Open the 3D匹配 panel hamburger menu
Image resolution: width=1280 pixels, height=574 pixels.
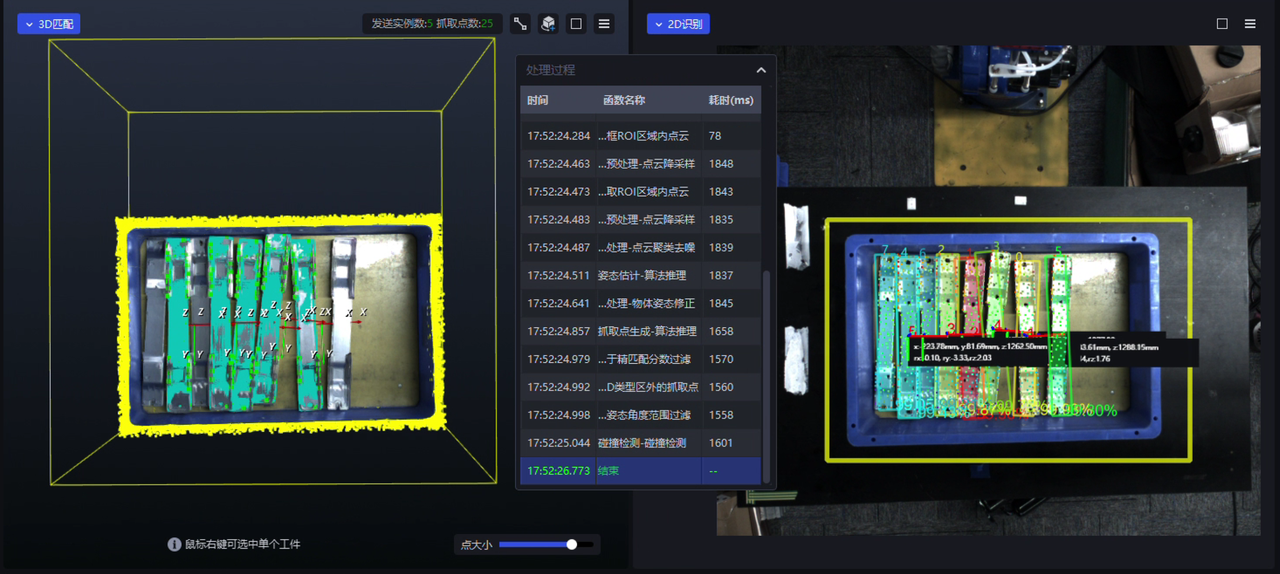coord(604,23)
